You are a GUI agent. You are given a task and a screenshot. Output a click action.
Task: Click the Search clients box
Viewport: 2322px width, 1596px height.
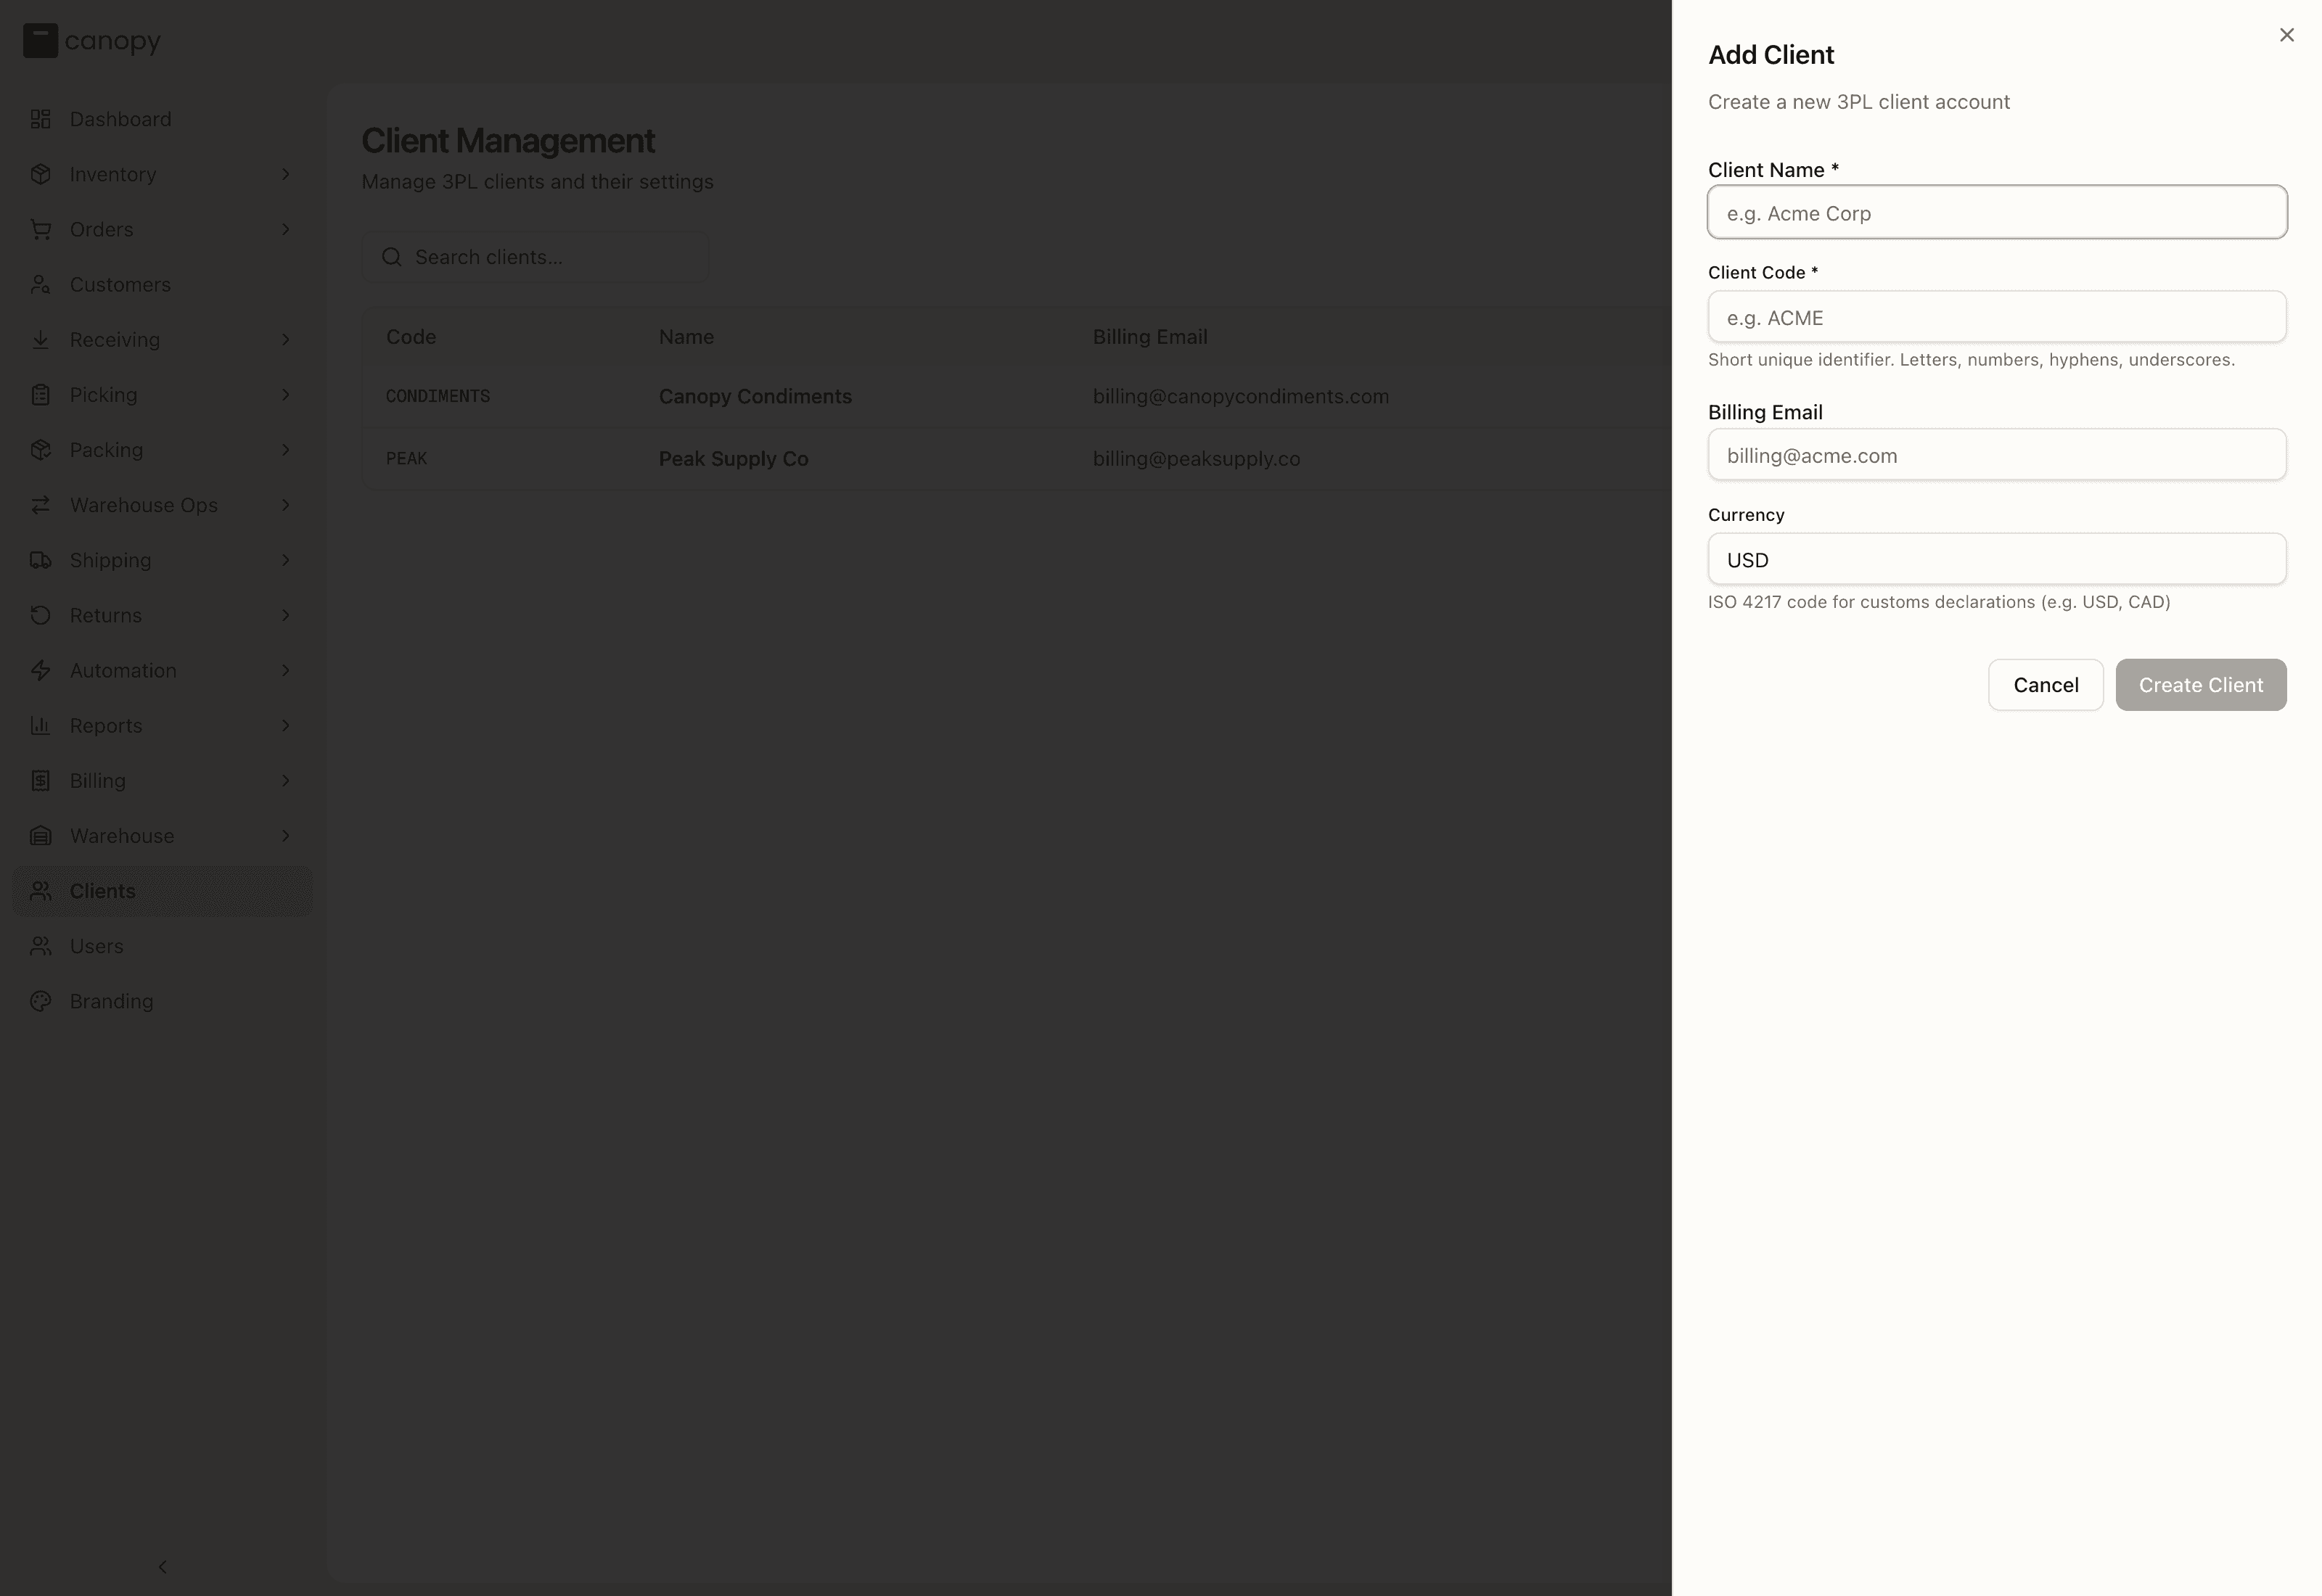(x=535, y=257)
